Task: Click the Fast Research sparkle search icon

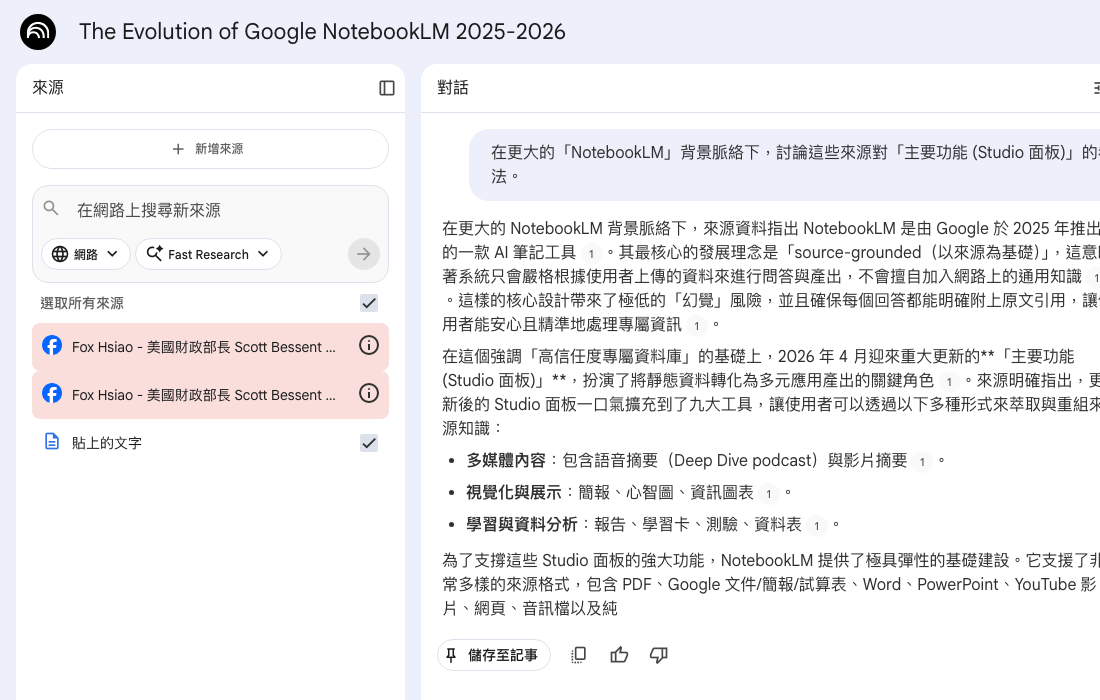Action: click(x=154, y=253)
